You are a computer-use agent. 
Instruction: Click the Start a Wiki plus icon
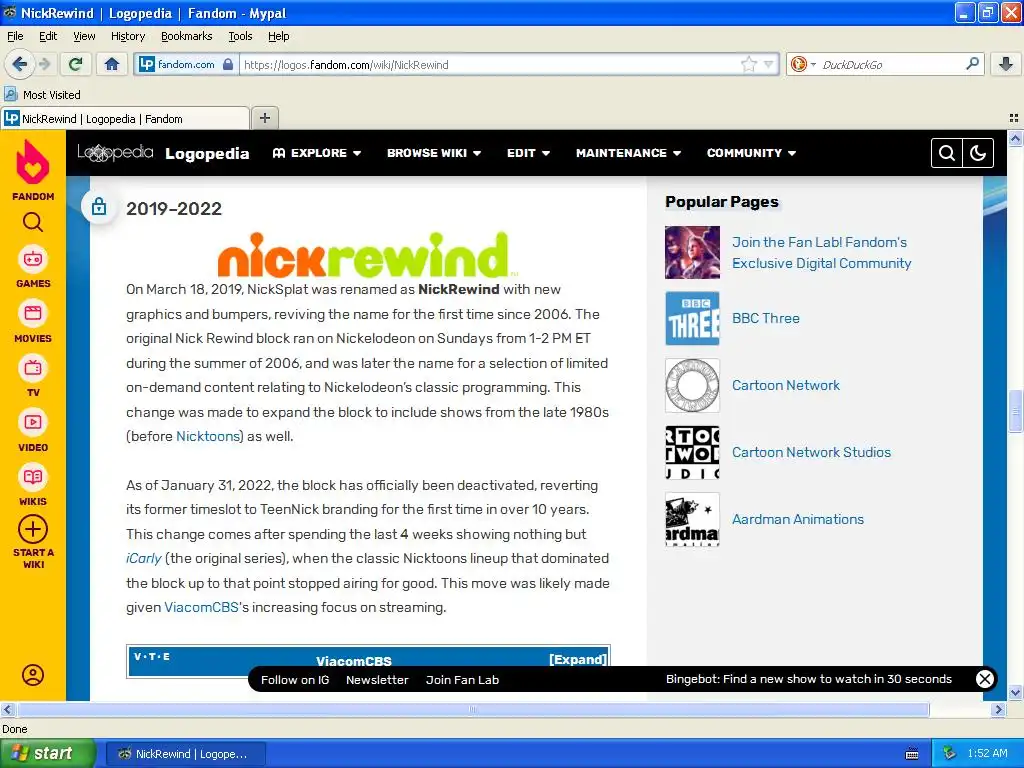coord(33,530)
